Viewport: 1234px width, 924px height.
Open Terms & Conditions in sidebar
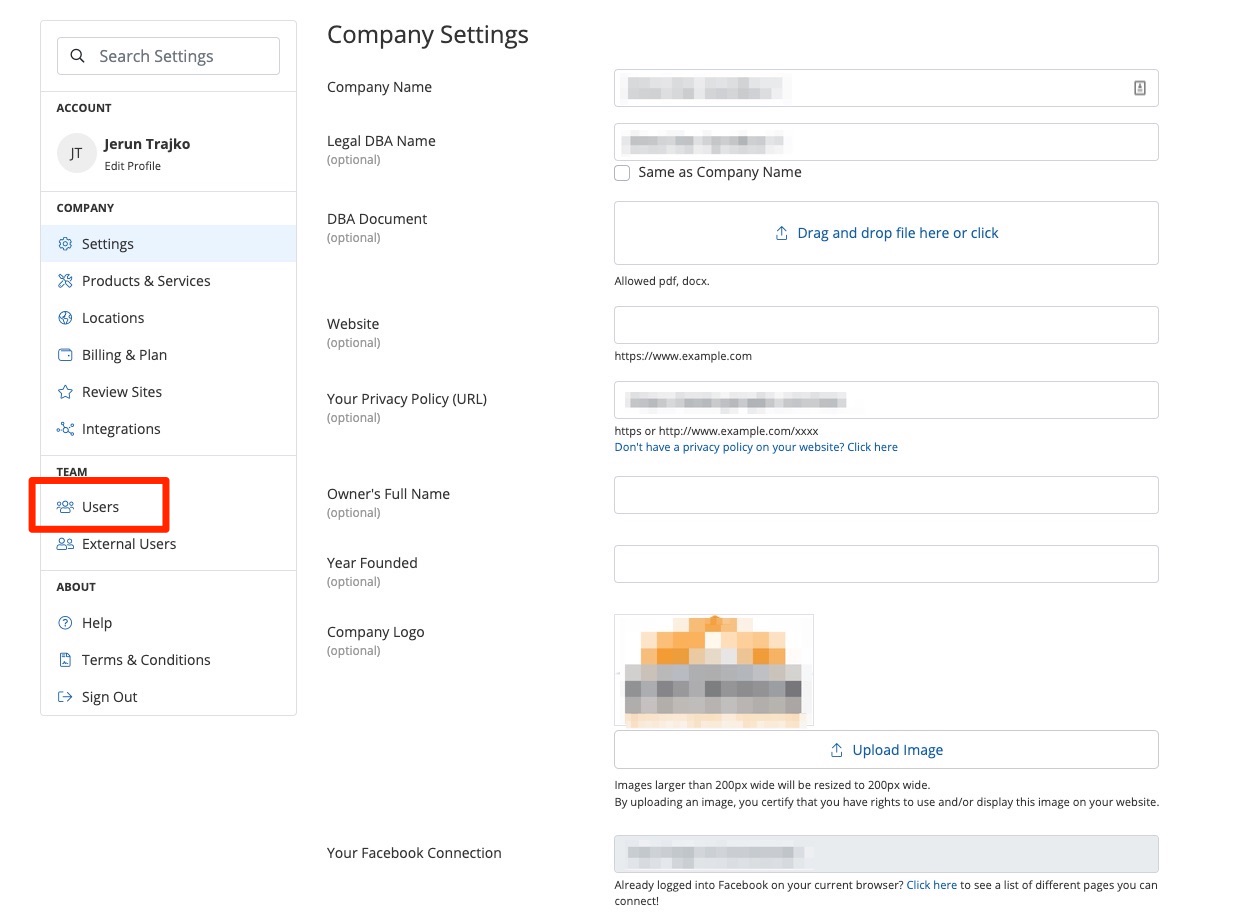146,660
